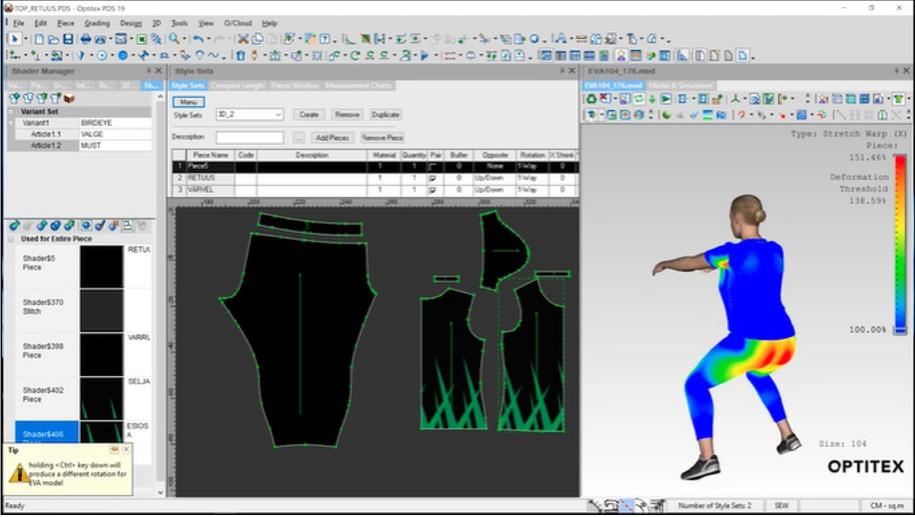The image size is (915, 517).
Task: Open the Grading menu
Action: click(x=97, y=23)
